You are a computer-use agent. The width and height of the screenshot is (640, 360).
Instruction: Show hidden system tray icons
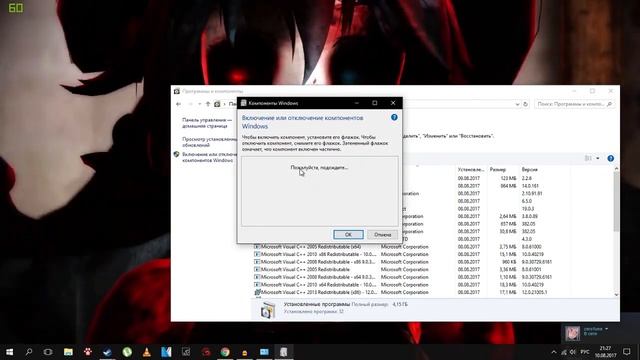(x=554, y=352)
